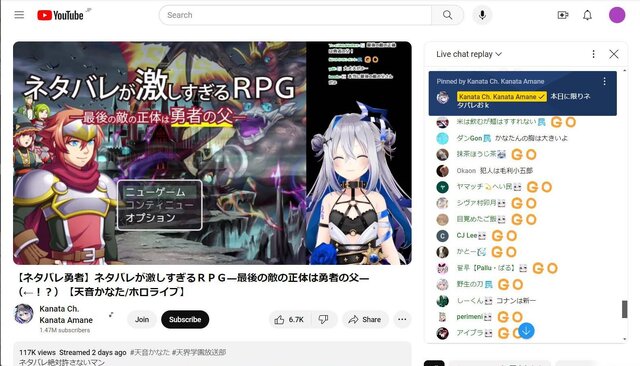Screen dimensions: 640x366
Task: Click the search magnifier button
Action: click(x=447, y=15)
